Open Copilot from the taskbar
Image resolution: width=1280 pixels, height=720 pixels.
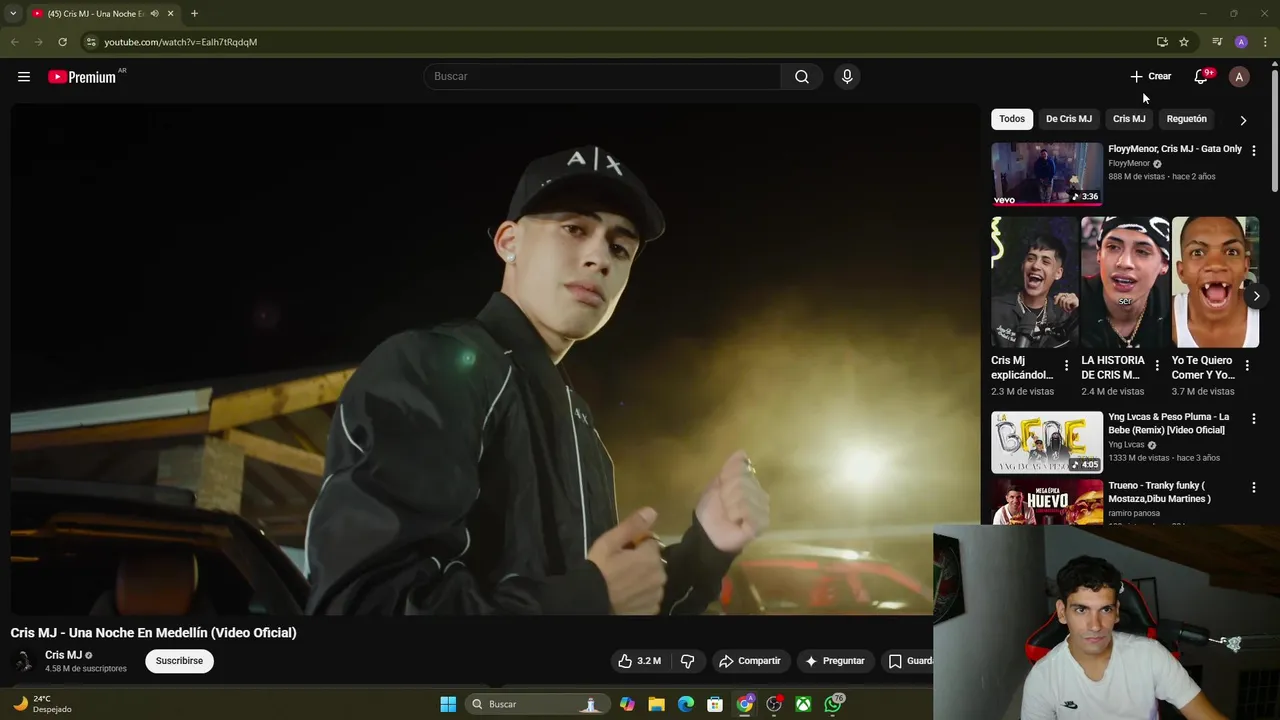click(x=627, y=704)
